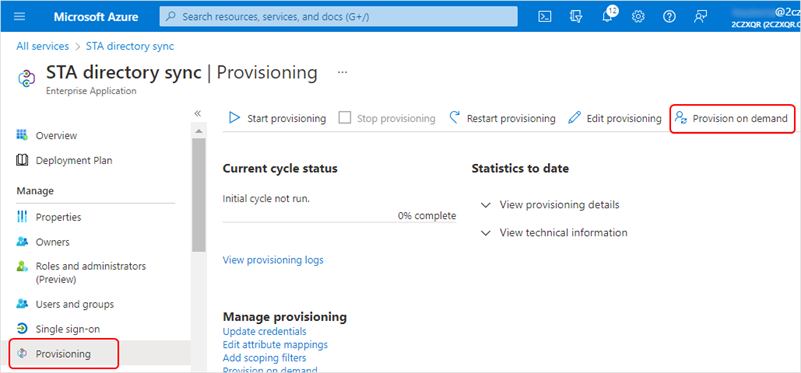Expand View provisioning details
801x373 pixels.
550,205
